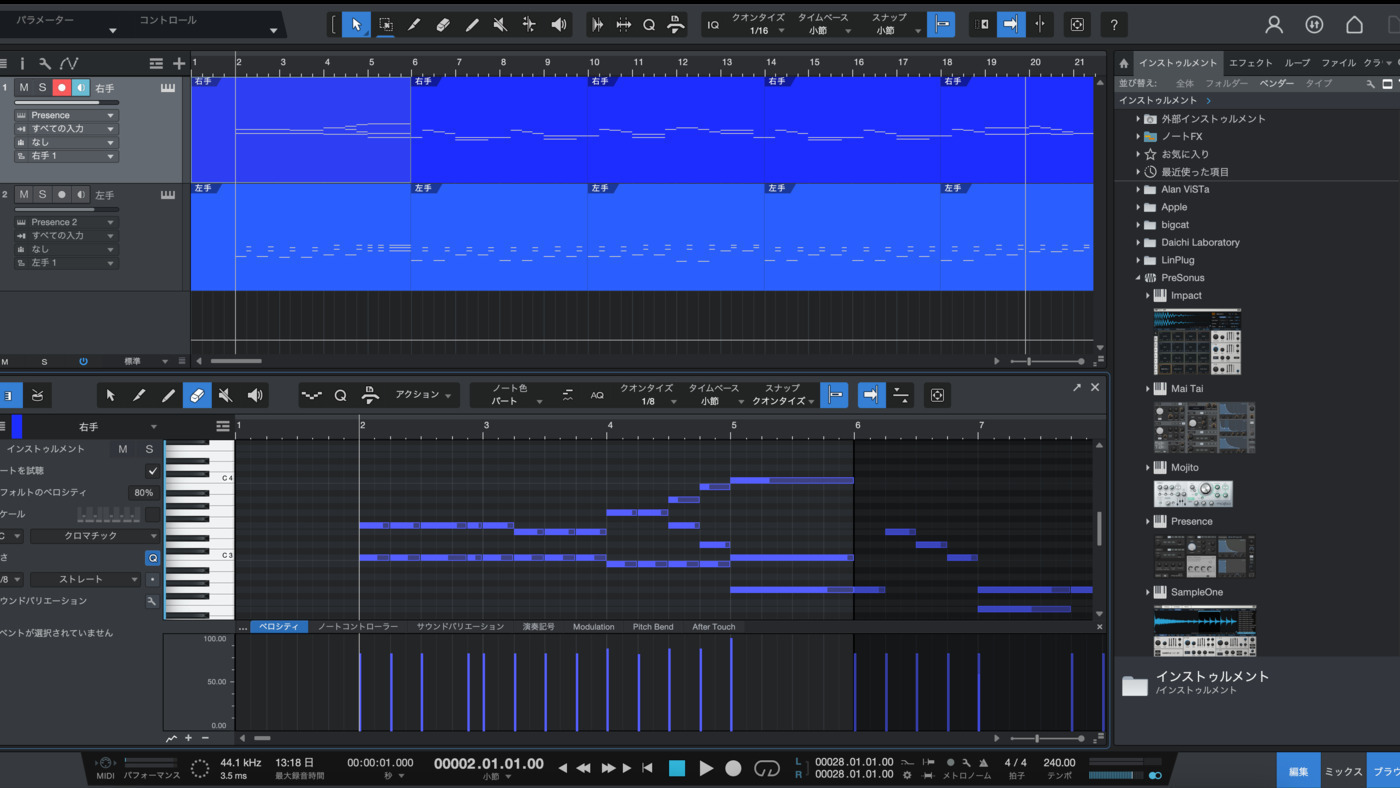The width and height of the screenshot is (1400, 788).
Task: Click the Quantize Q icon in arrange toolbar
Action: pos(649,25)
